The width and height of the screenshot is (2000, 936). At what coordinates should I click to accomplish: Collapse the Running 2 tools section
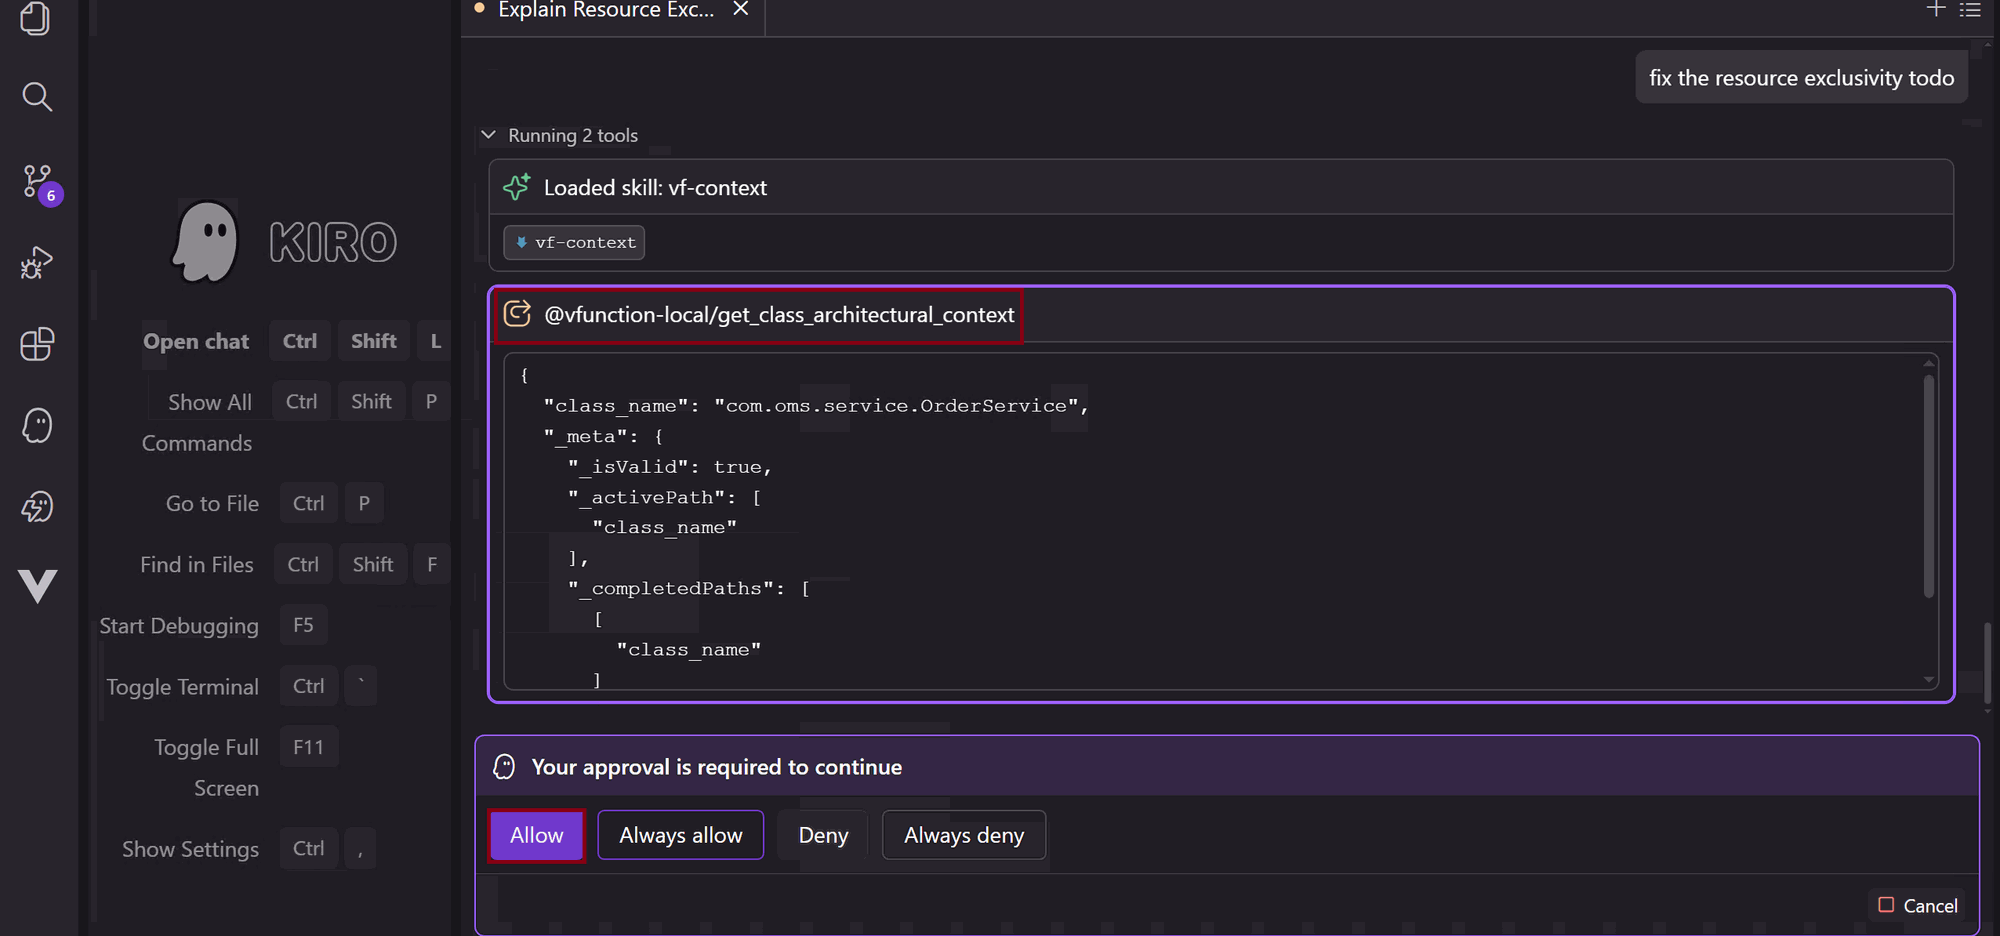tap(488, 135)
